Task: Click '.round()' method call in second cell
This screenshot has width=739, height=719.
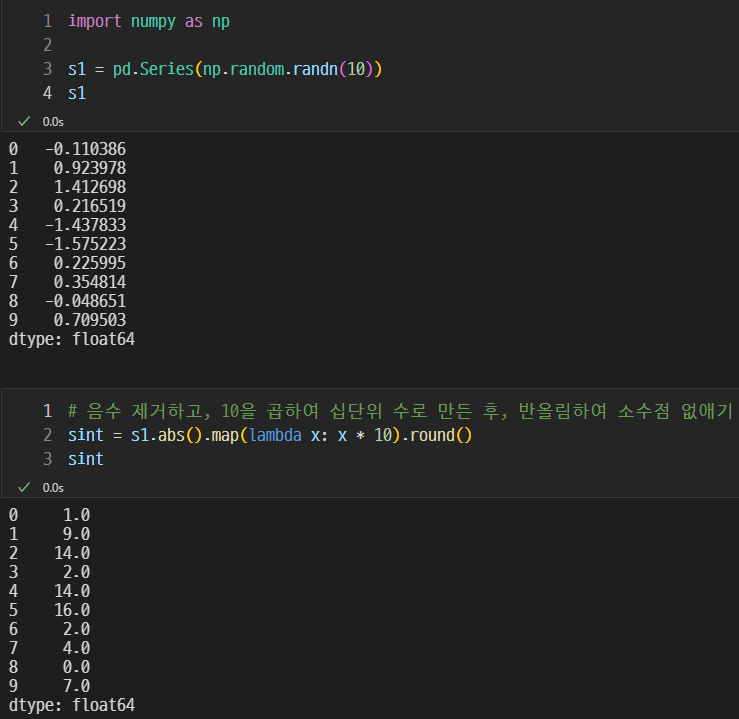Action: (436, 435)
